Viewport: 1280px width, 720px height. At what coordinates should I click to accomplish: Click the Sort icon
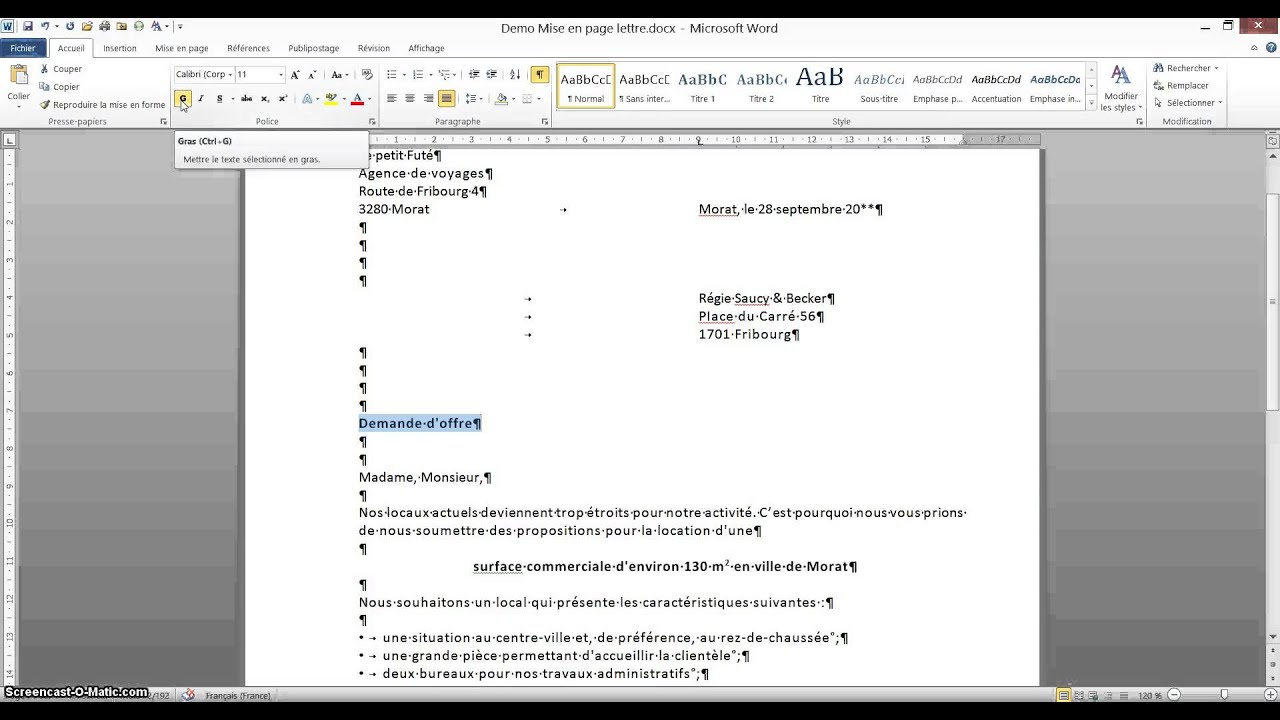pos(515,75)
